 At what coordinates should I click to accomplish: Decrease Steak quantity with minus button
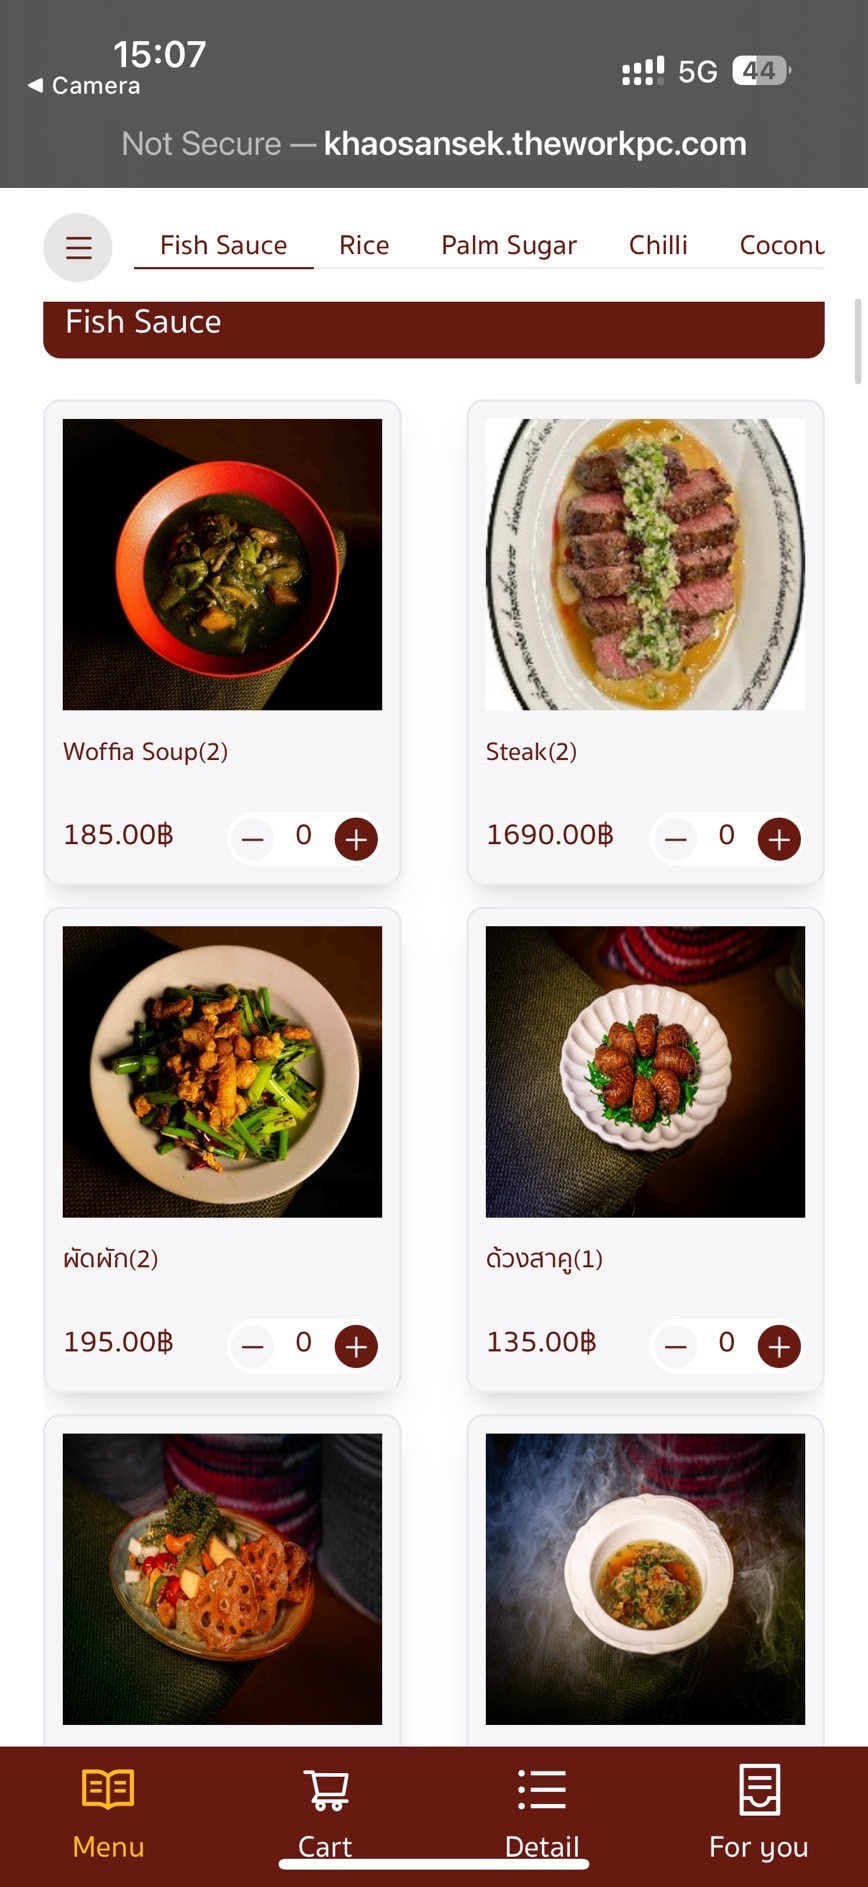[676, 839]
